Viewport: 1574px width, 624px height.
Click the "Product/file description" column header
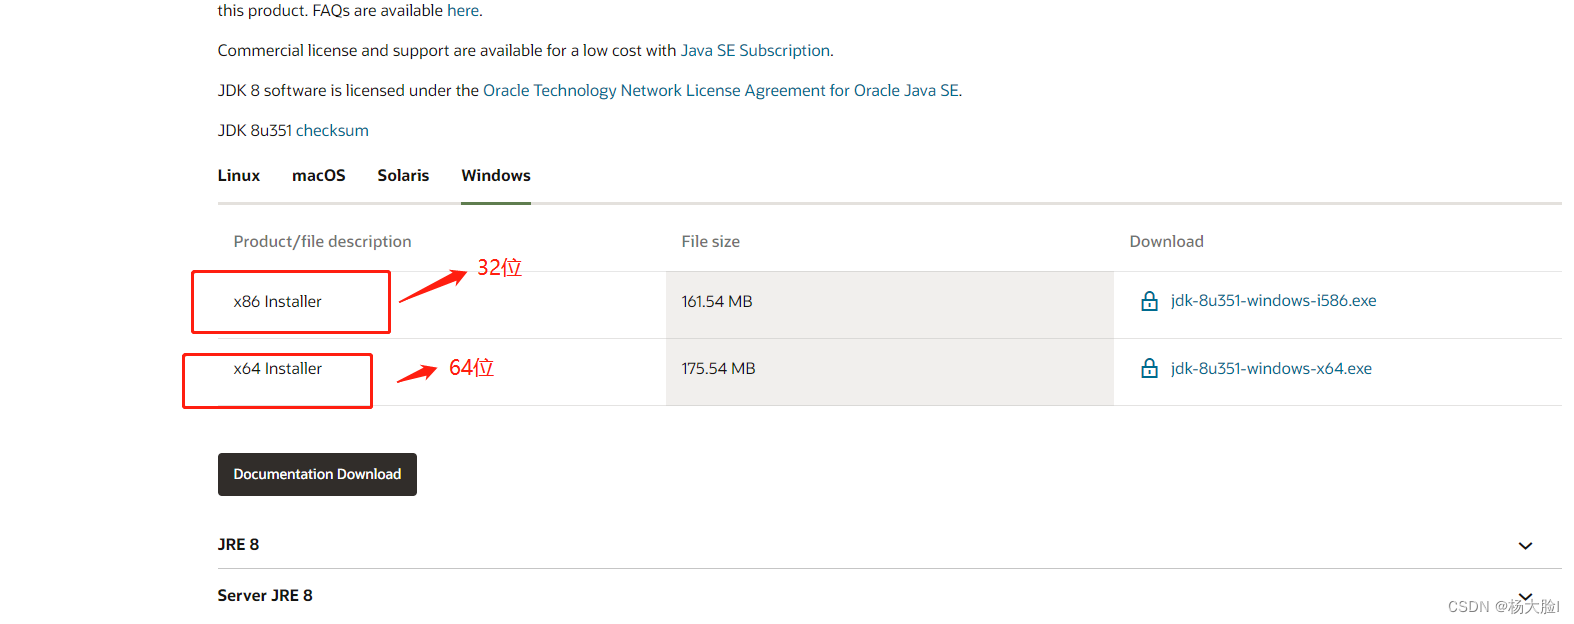322,242
